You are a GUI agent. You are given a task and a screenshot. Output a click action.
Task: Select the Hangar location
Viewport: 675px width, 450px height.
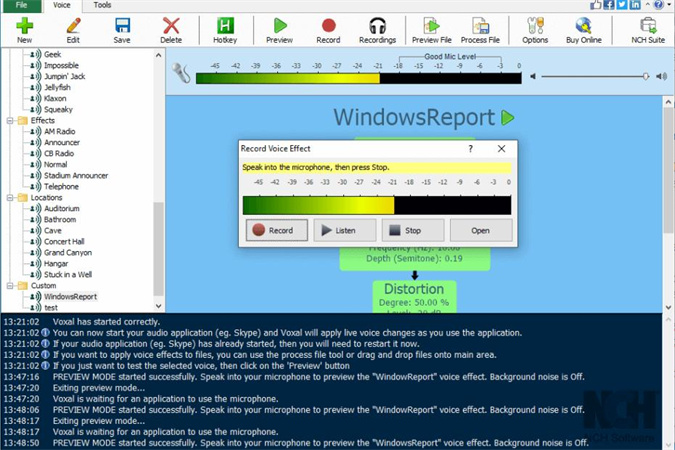pyautogui.click(x=56, y=264)
